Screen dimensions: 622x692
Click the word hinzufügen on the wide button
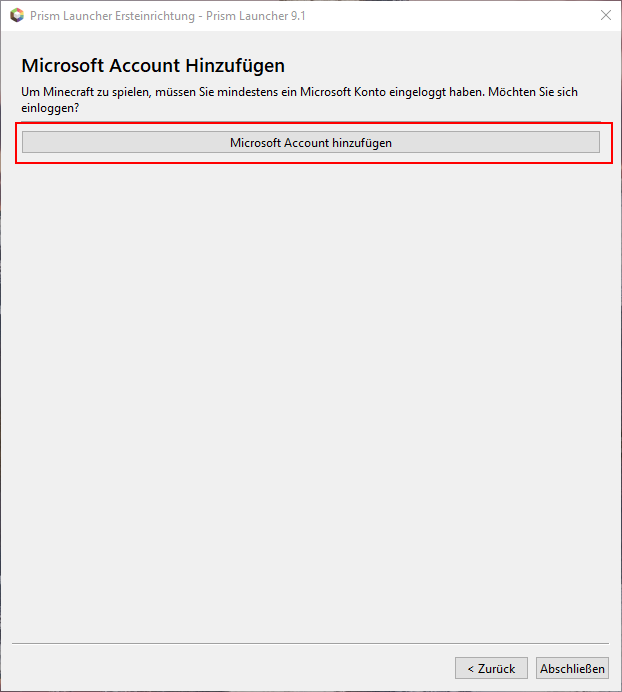tap(362, 142)
